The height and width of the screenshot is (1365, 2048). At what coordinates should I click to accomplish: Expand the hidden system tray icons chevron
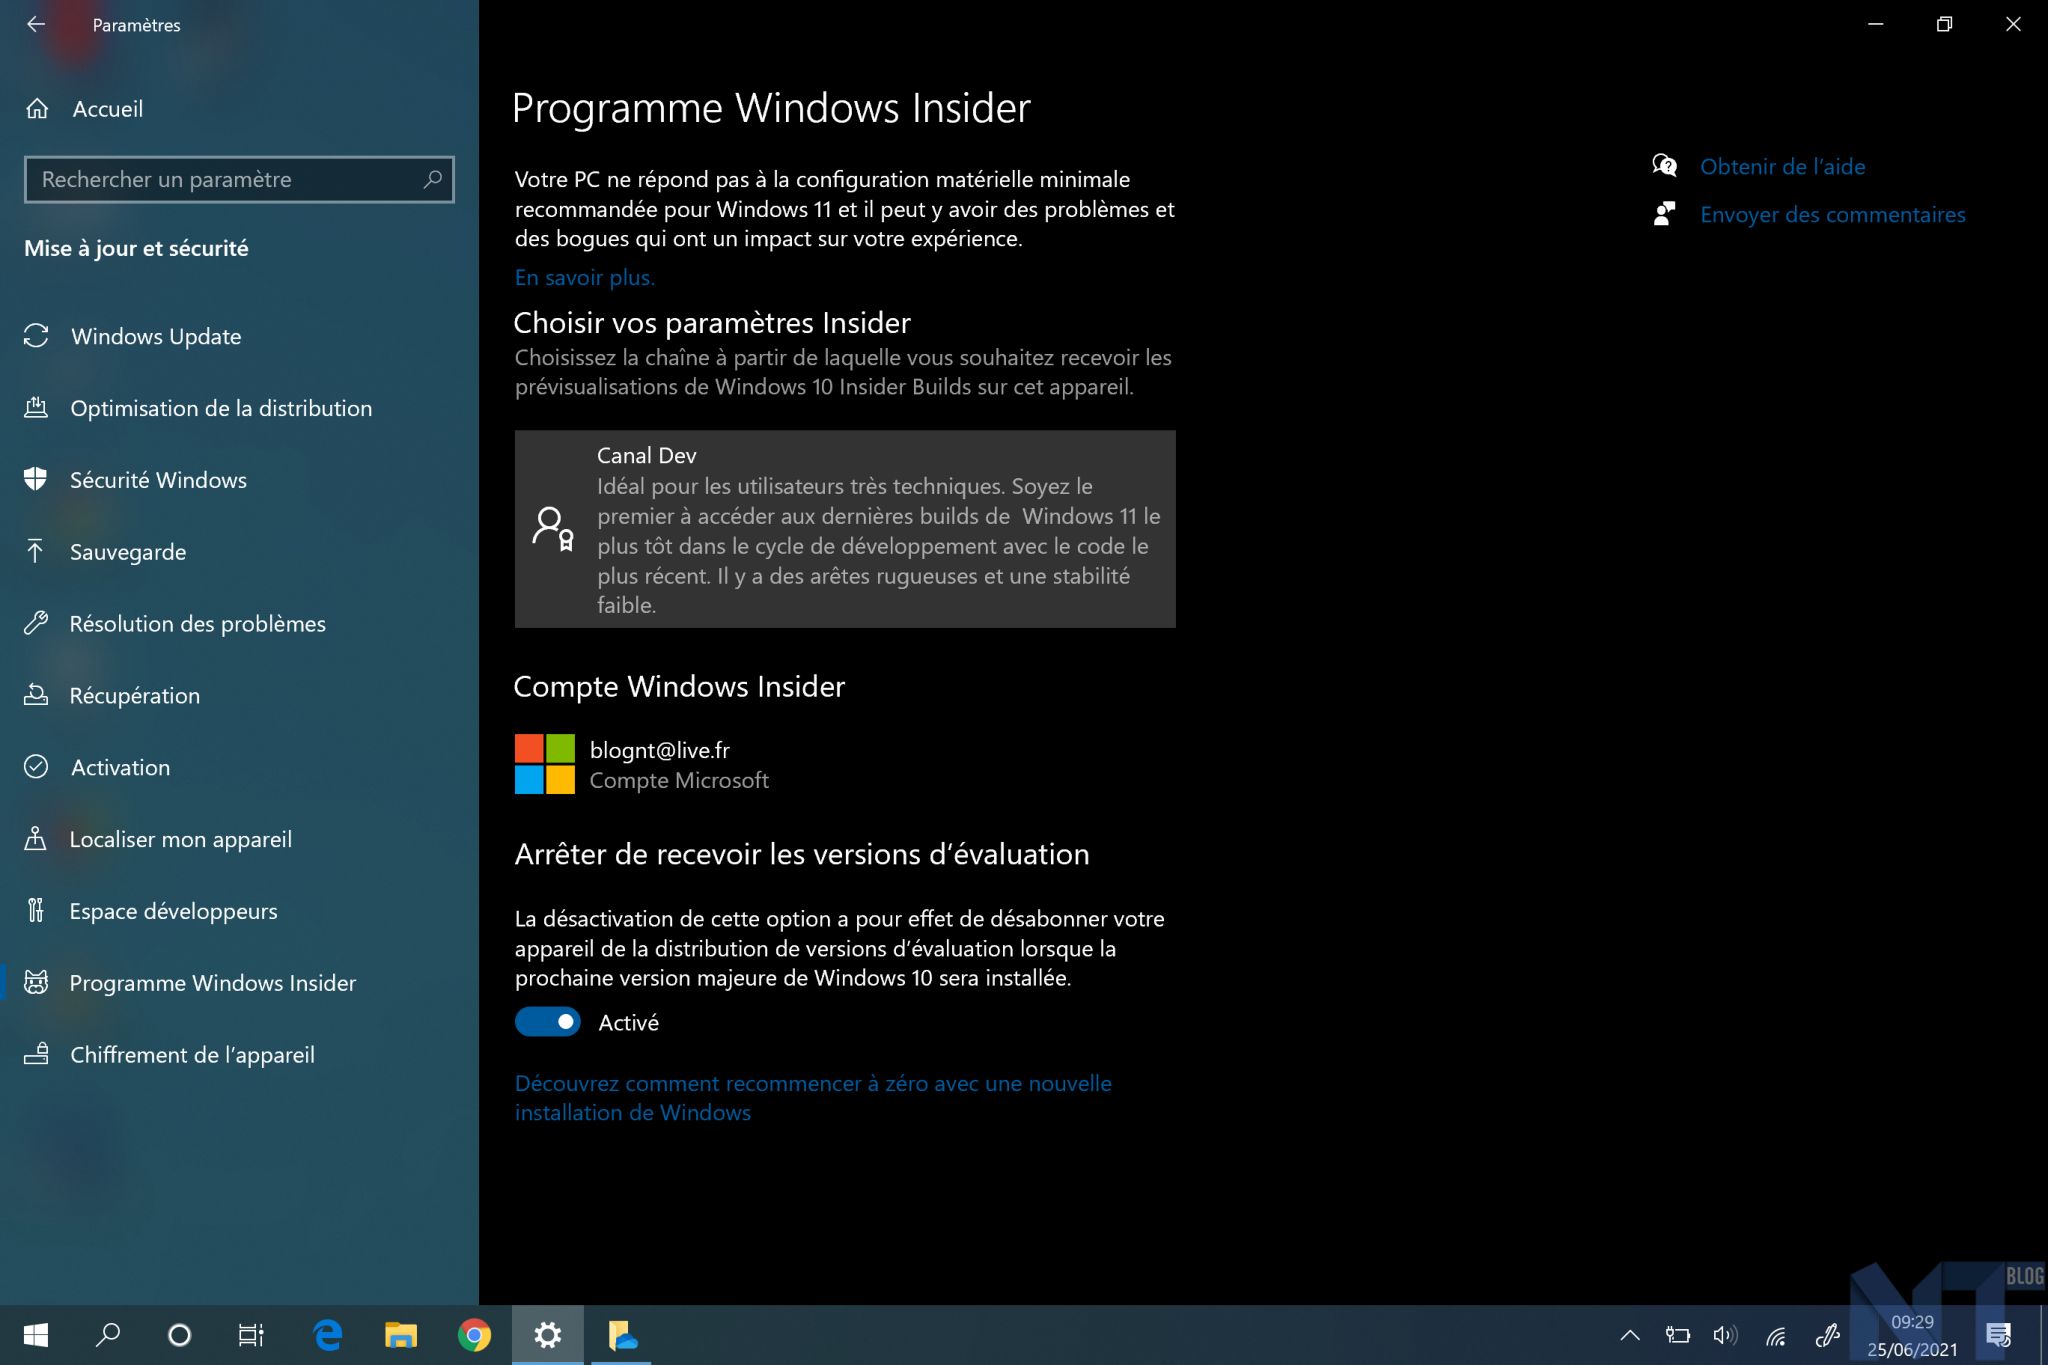pos(1630,1335)
